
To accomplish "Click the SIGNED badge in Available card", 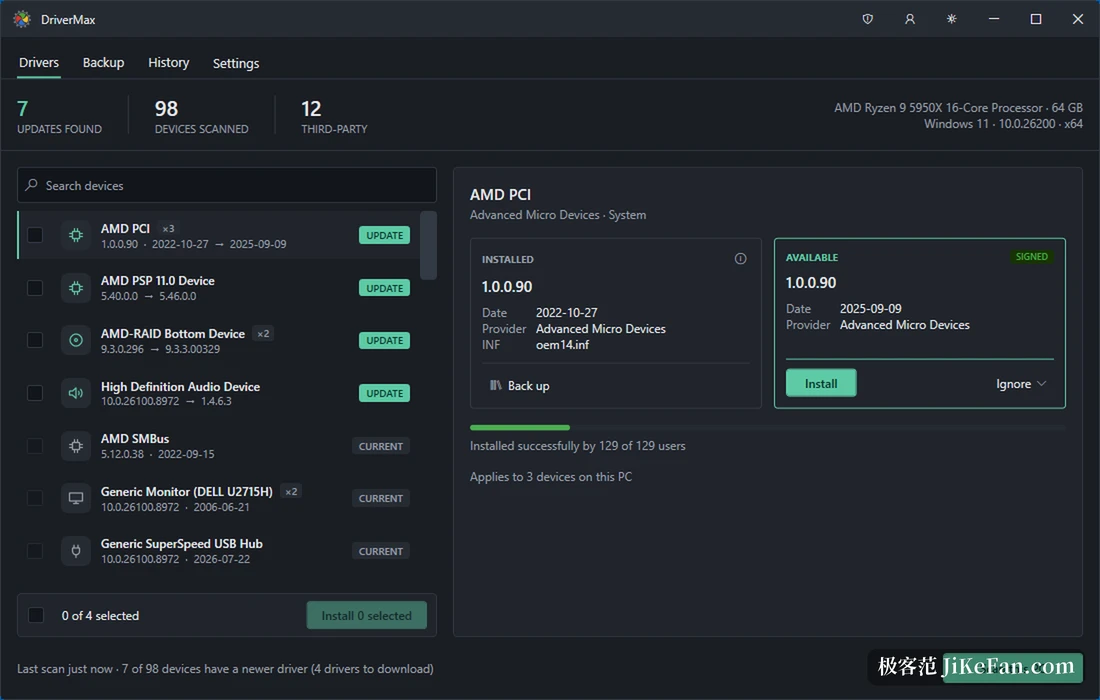I will click(x=1031, y=257).
